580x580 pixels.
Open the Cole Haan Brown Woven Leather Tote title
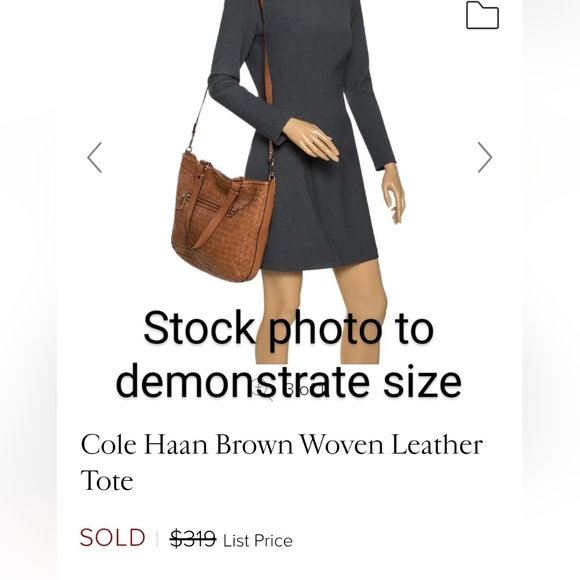282,462
